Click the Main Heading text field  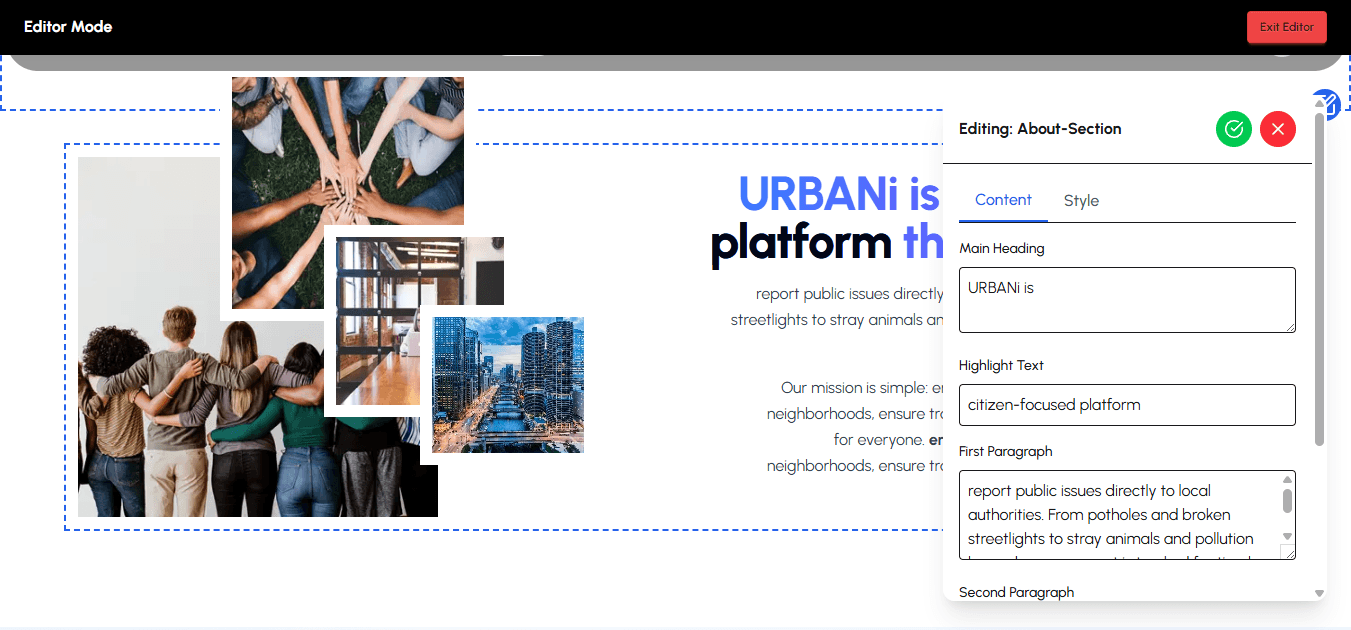tap(1127, 300)
